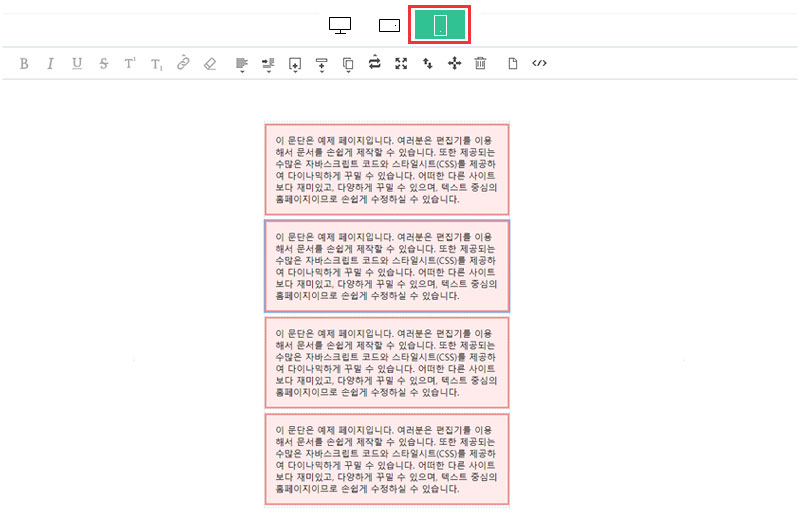Viewport: 800px width, 531px height.
Task: Click the duplicate block icon
Action: coord(348,64)
